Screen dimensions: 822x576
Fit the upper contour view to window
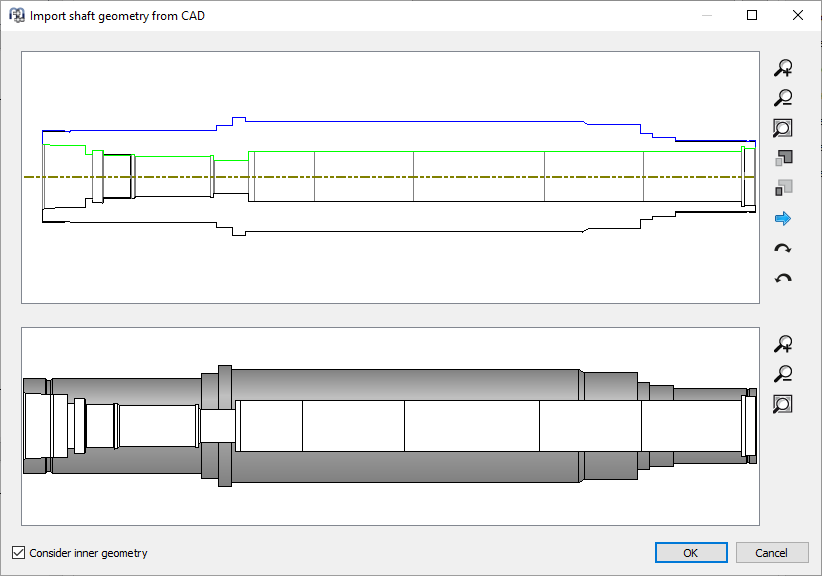click(783, 128)
